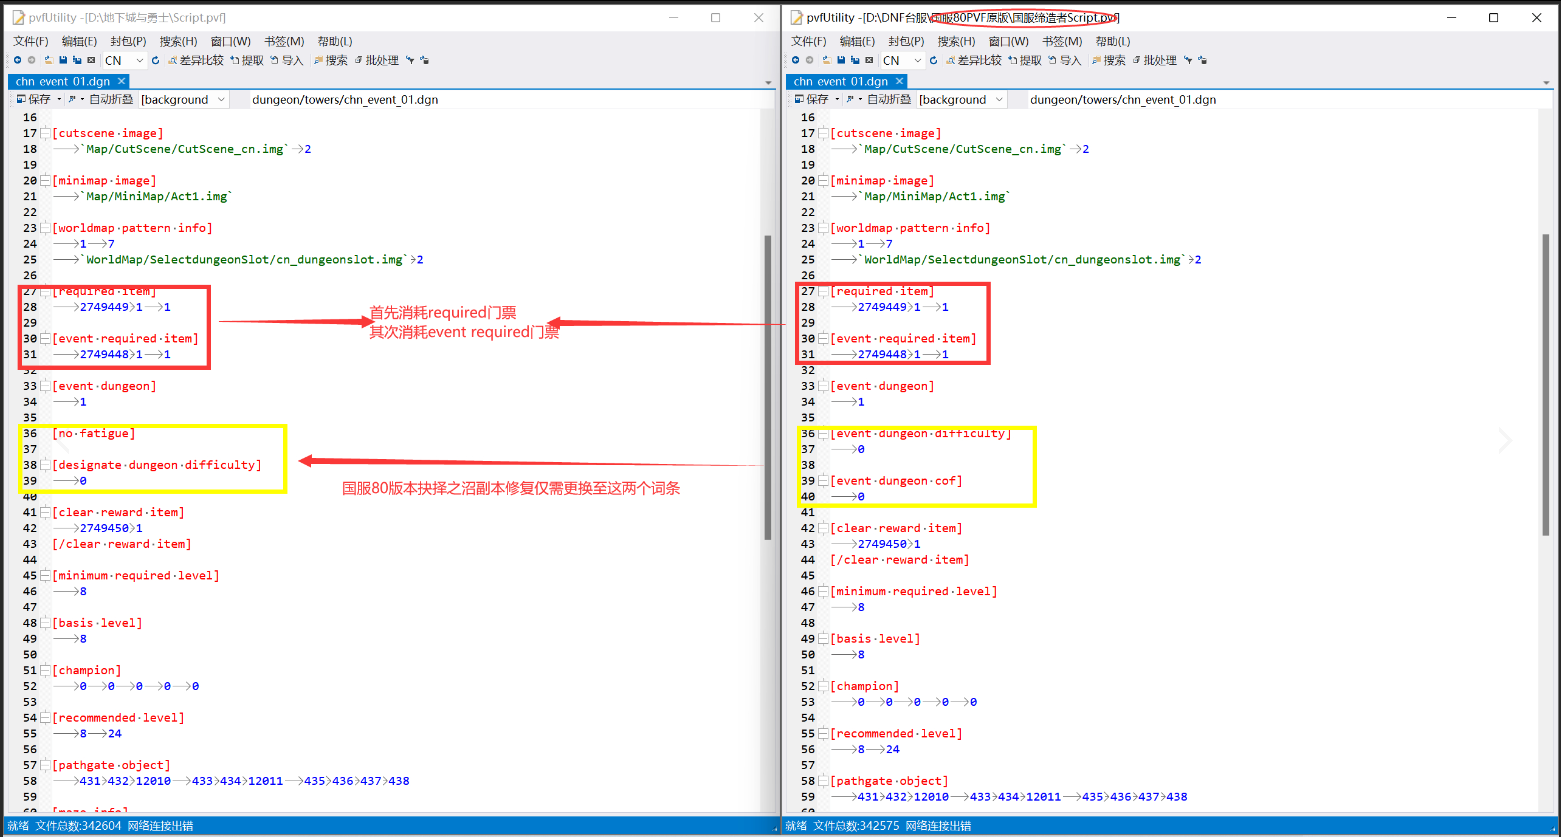Click the file path field in left window
The image size is (1561, 837).
pyautogui.click(x=510, y=99)
